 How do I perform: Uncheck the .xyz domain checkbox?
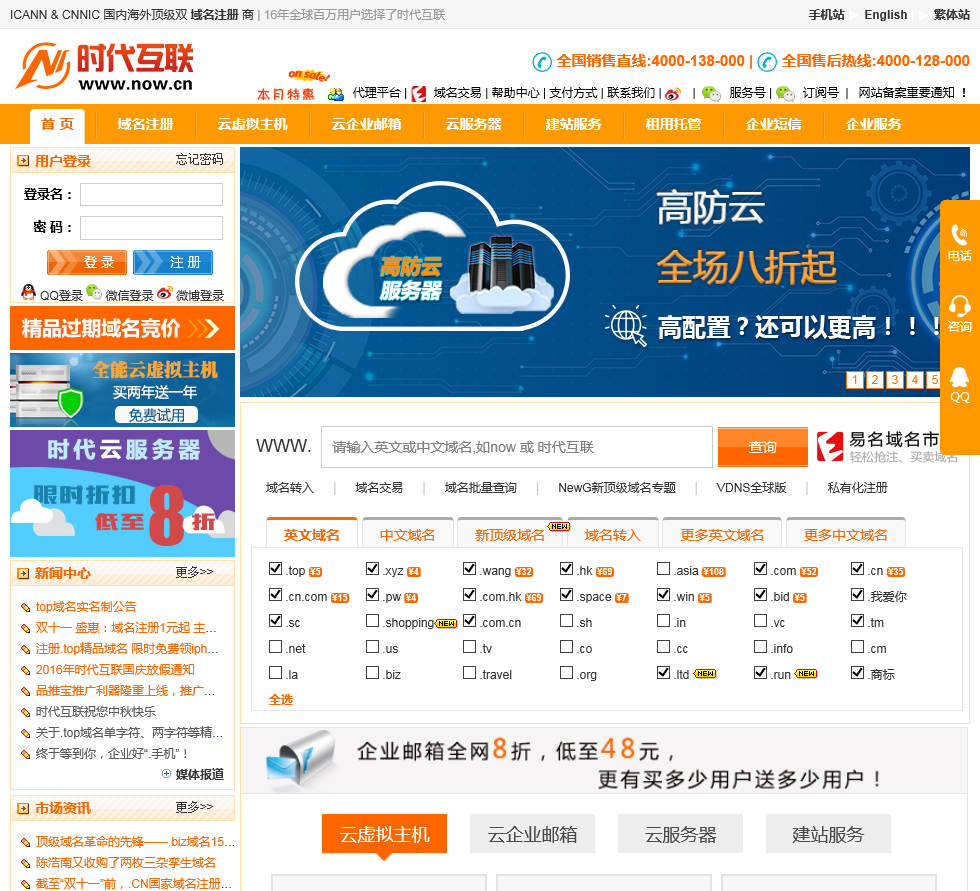point(372,568)
